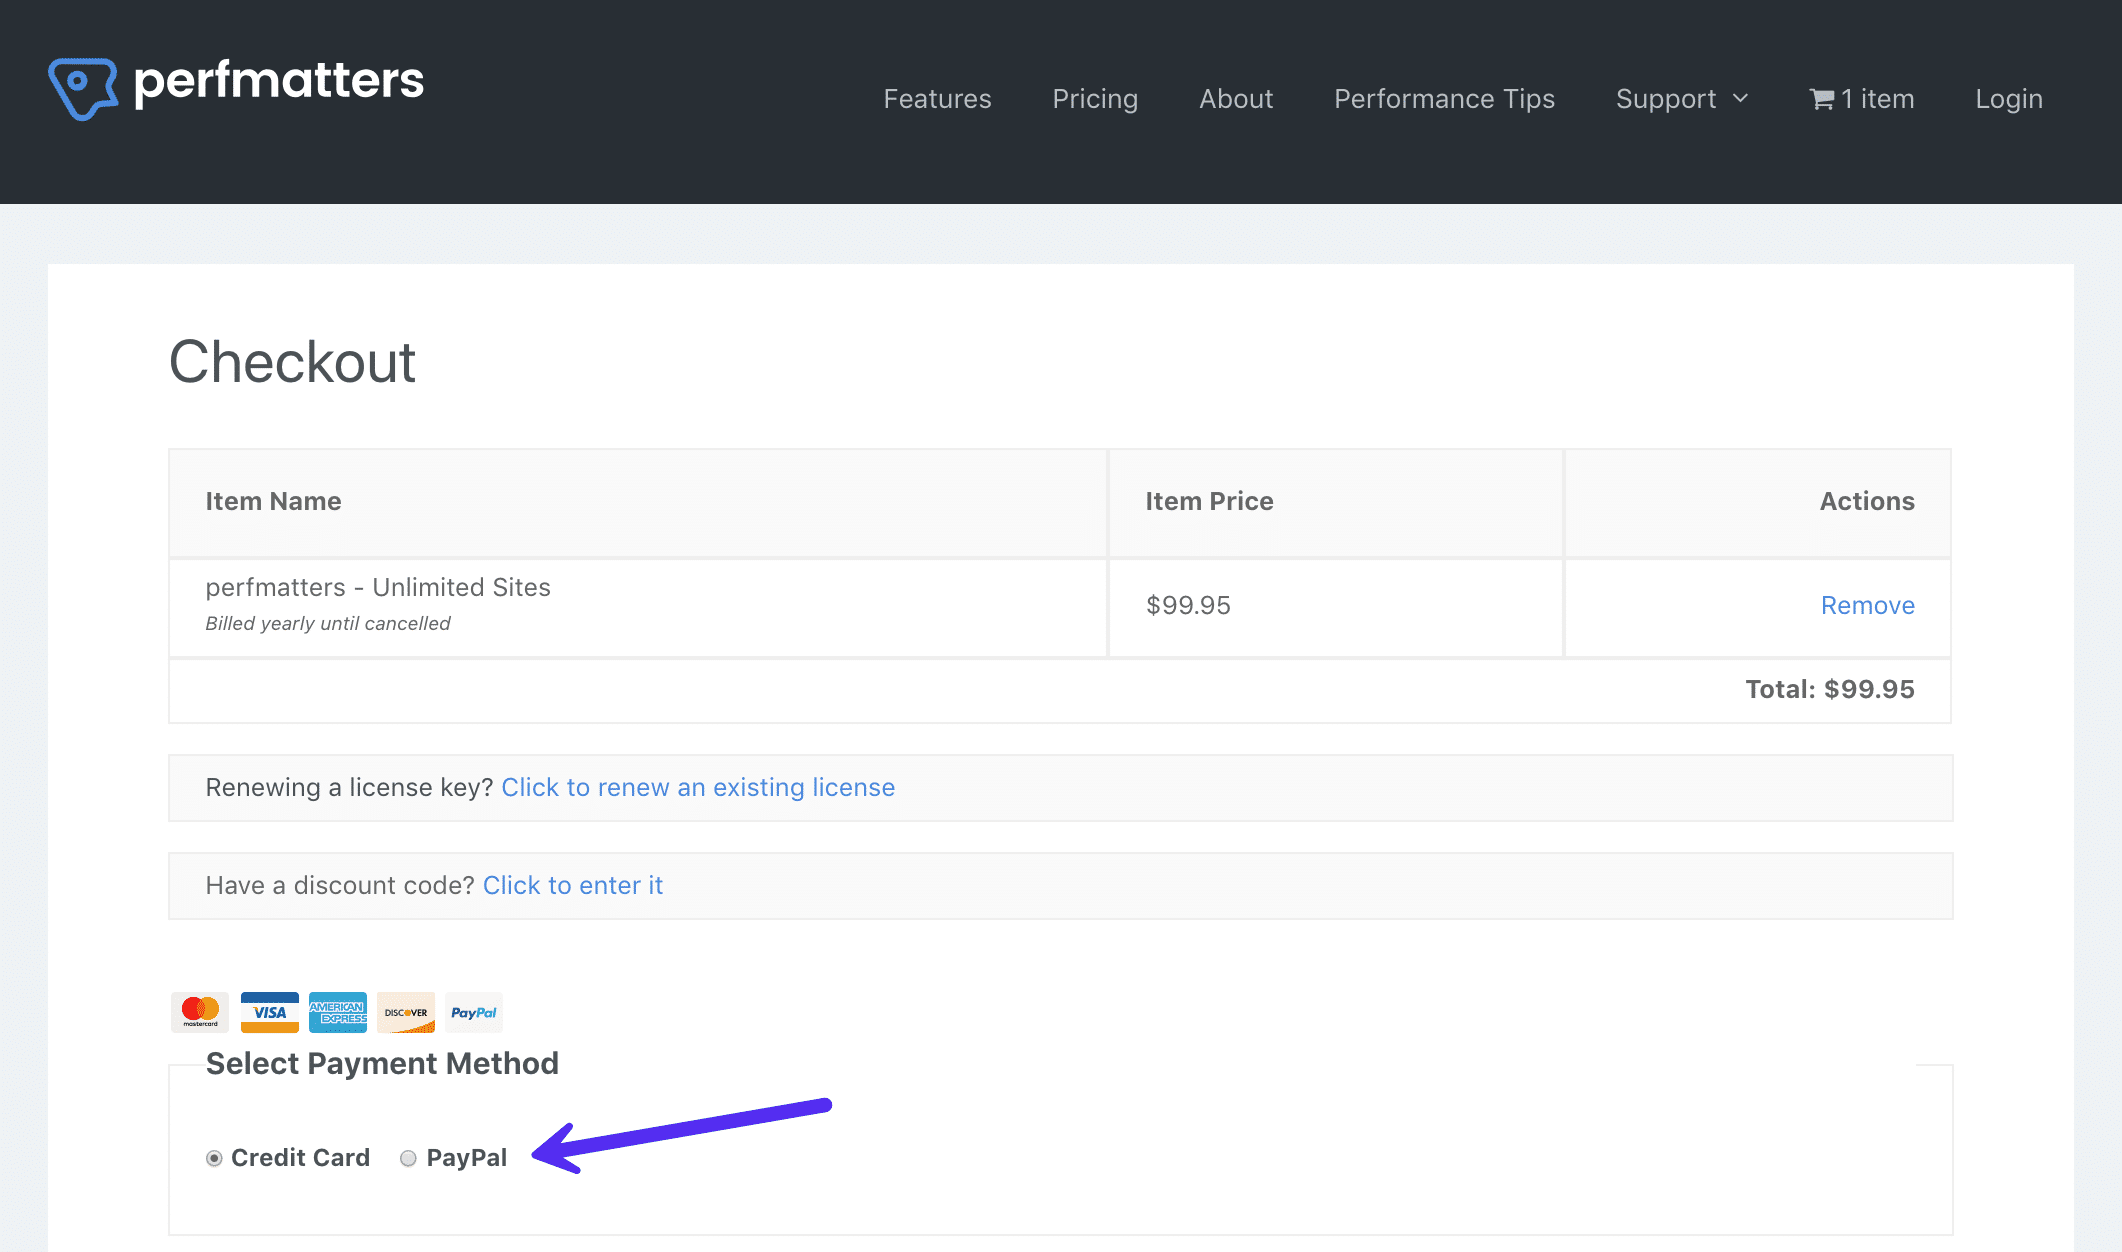Expand the discount code section
Image resolution: width=2122 pixels, height=1252 pixels.
point(572,884)
